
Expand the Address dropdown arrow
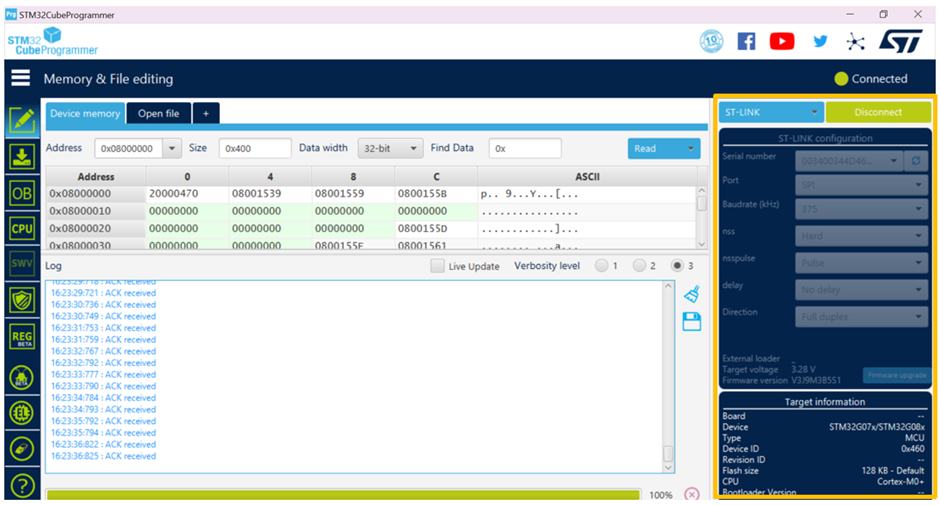[x=172, y=148]
